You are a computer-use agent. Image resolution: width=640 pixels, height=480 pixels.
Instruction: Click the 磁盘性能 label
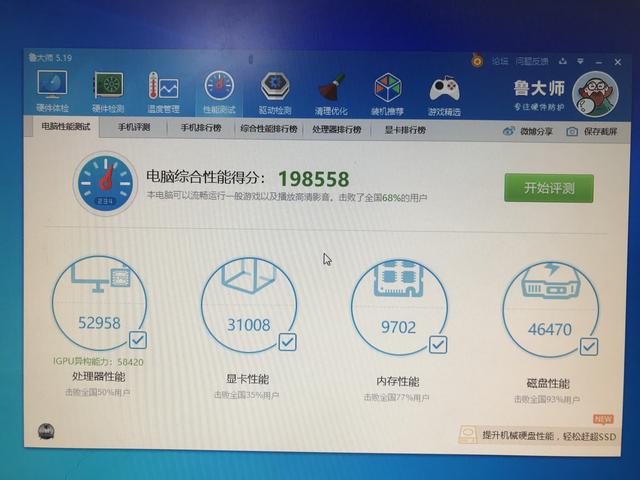pos(548,383)
